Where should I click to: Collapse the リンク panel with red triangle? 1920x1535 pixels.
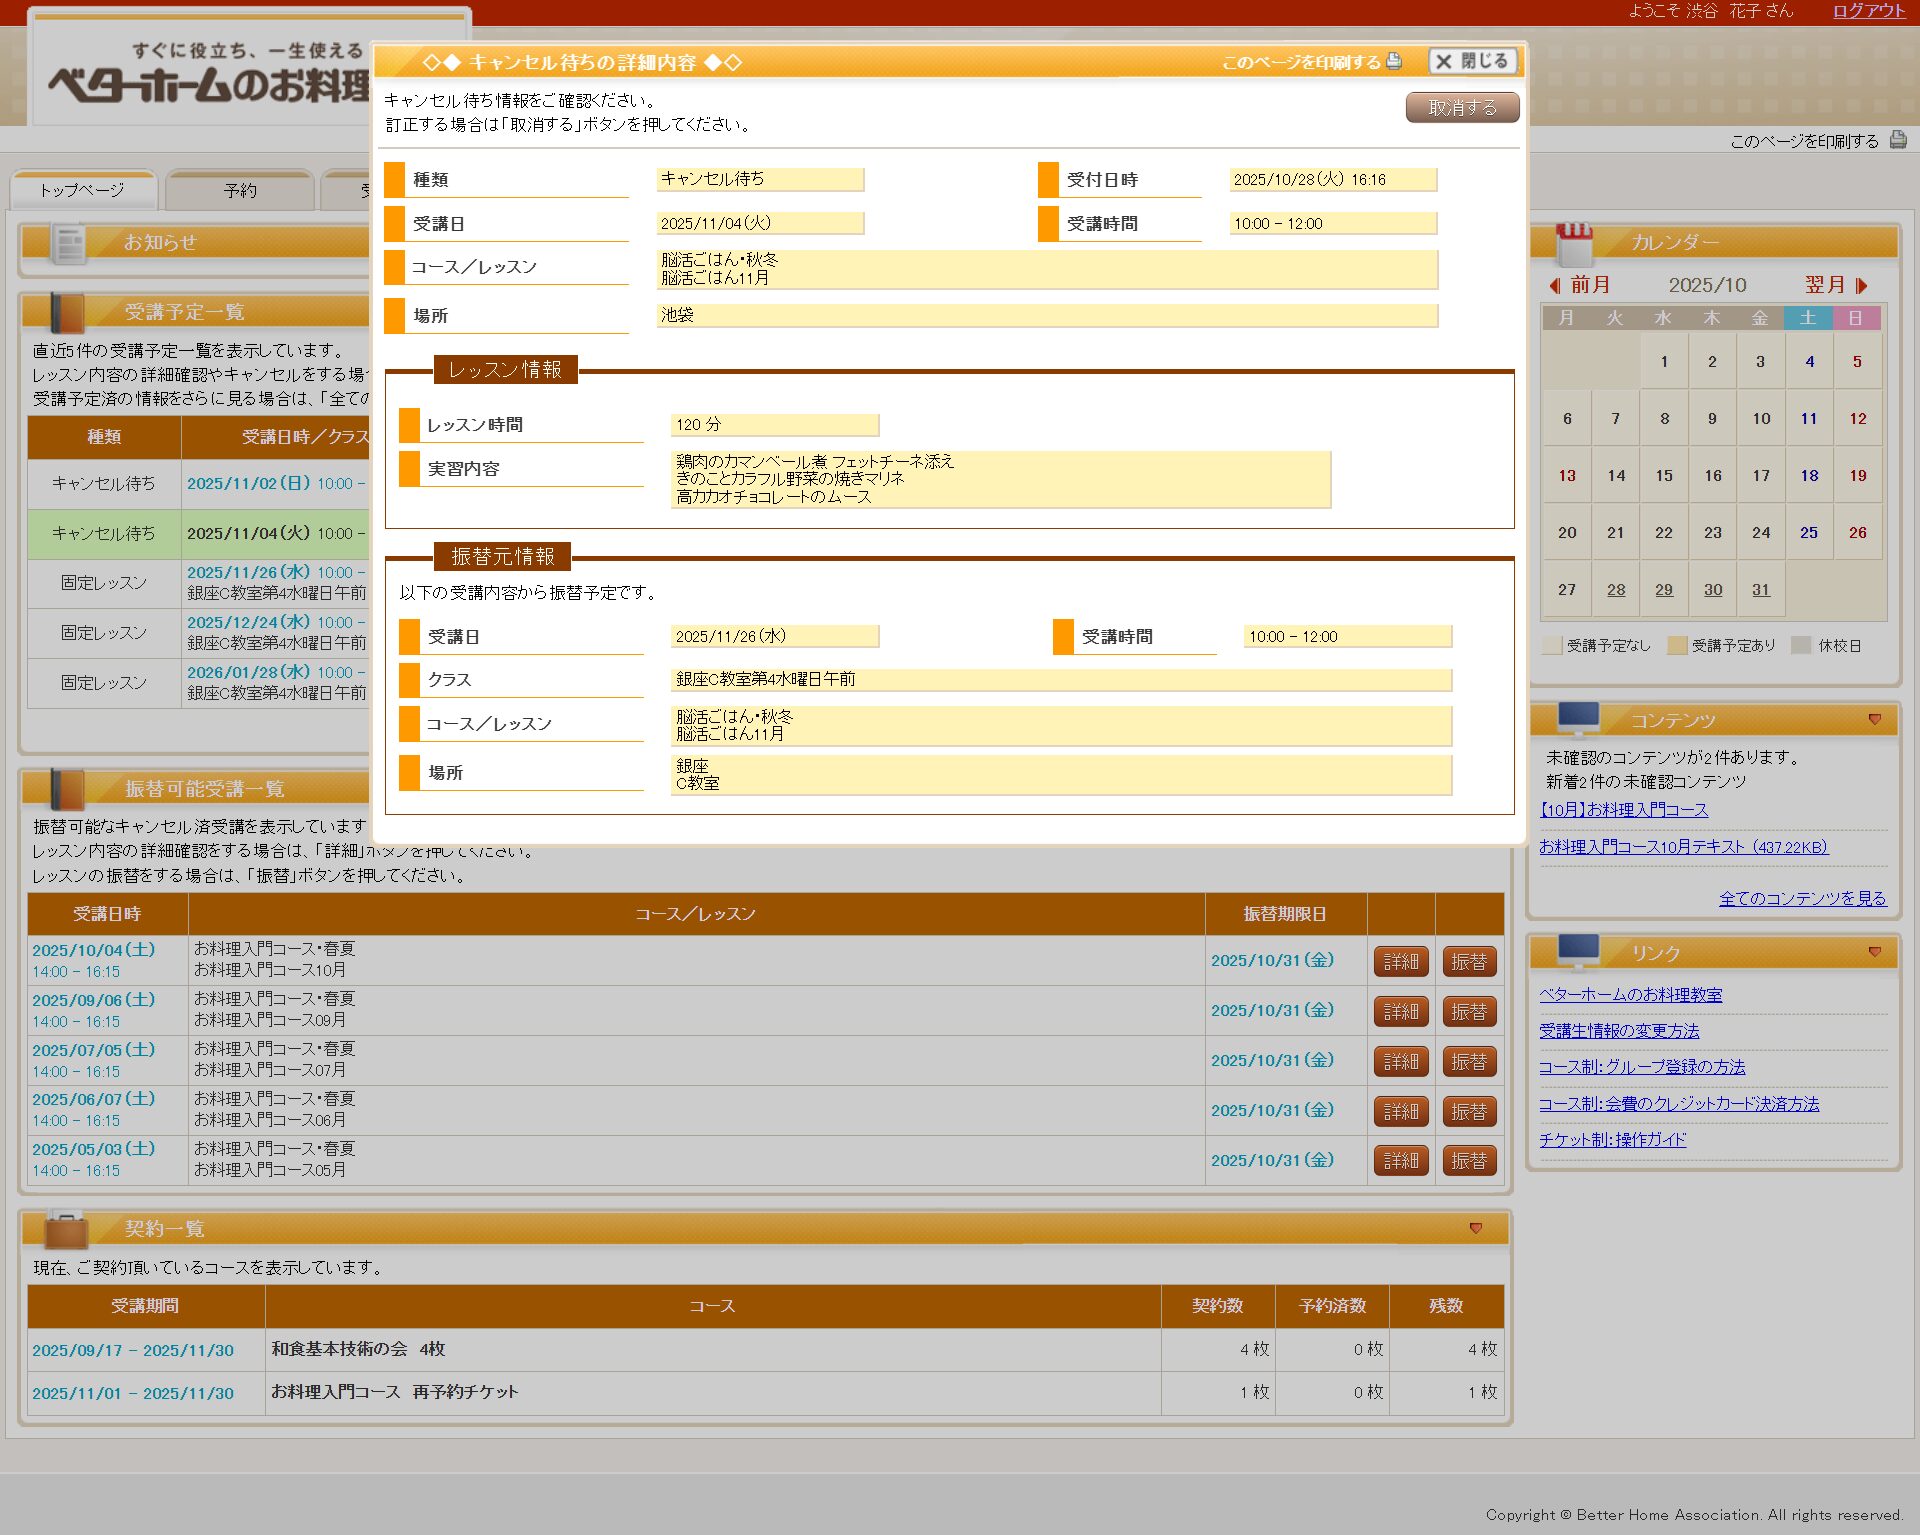[1875, 952]
